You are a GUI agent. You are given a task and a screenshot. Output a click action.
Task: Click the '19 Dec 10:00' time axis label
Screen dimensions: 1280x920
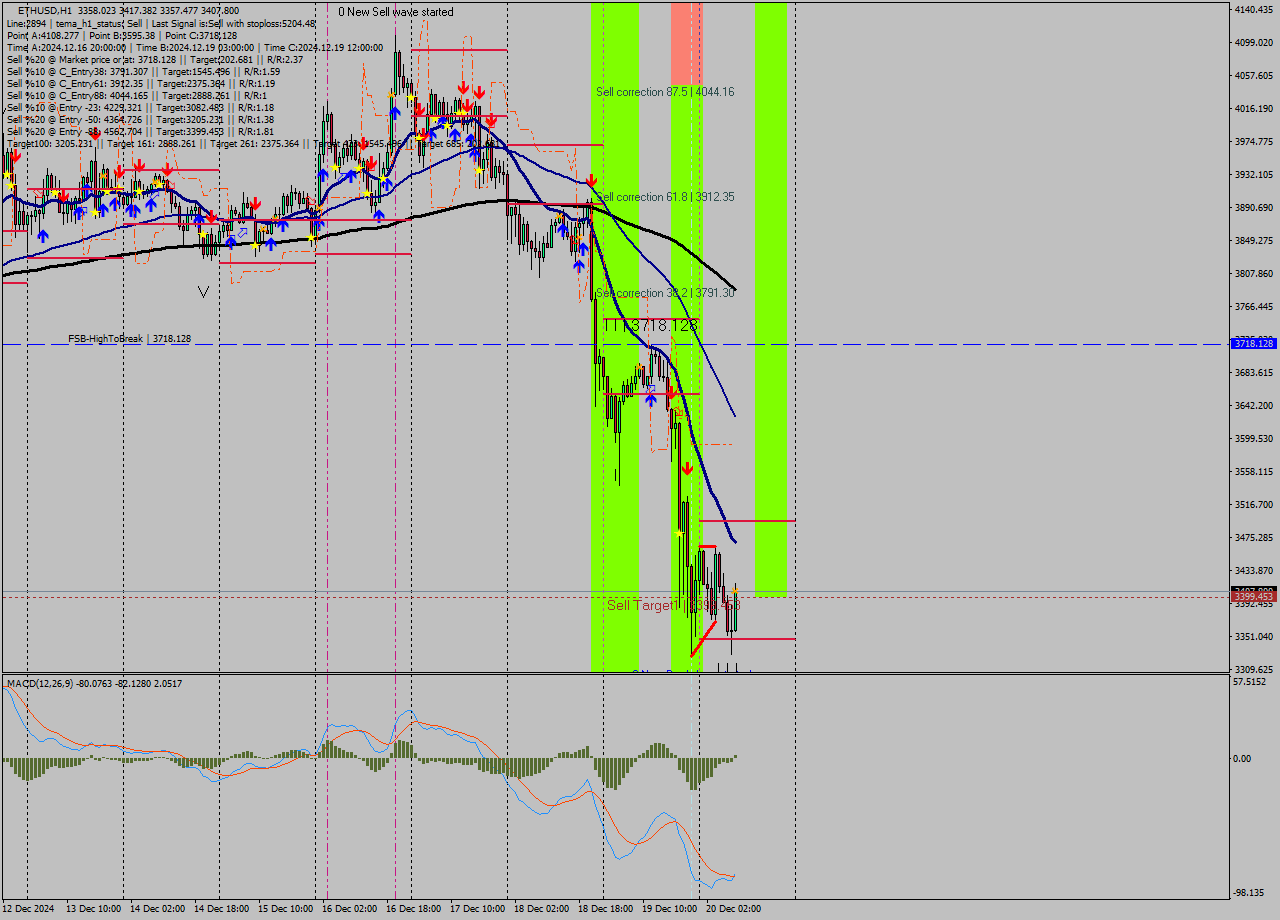[669, 908]
